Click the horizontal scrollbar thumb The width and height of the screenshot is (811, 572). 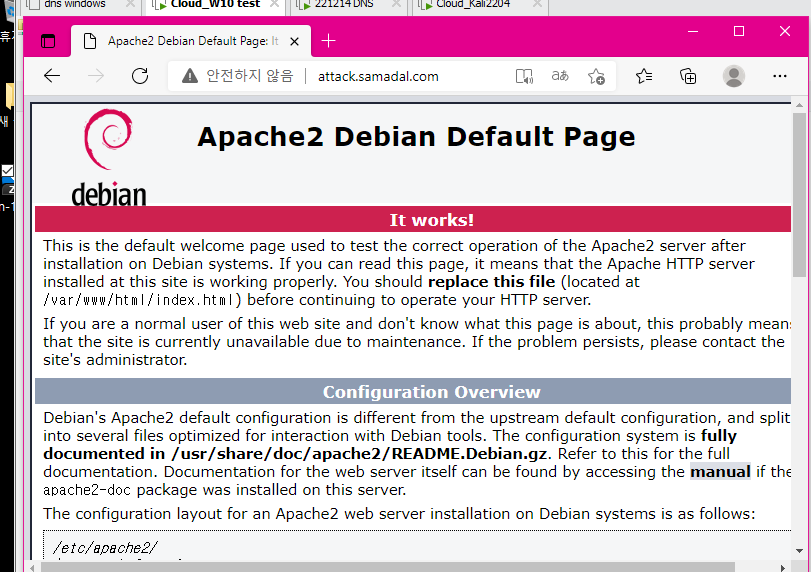click(388, 567)
